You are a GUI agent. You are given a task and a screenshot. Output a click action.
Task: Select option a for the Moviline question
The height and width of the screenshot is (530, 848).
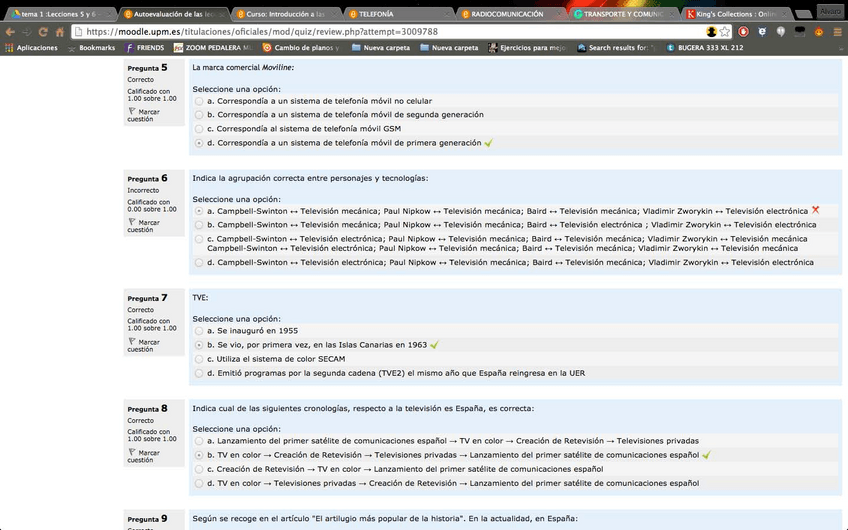click(x=199, y=101)
